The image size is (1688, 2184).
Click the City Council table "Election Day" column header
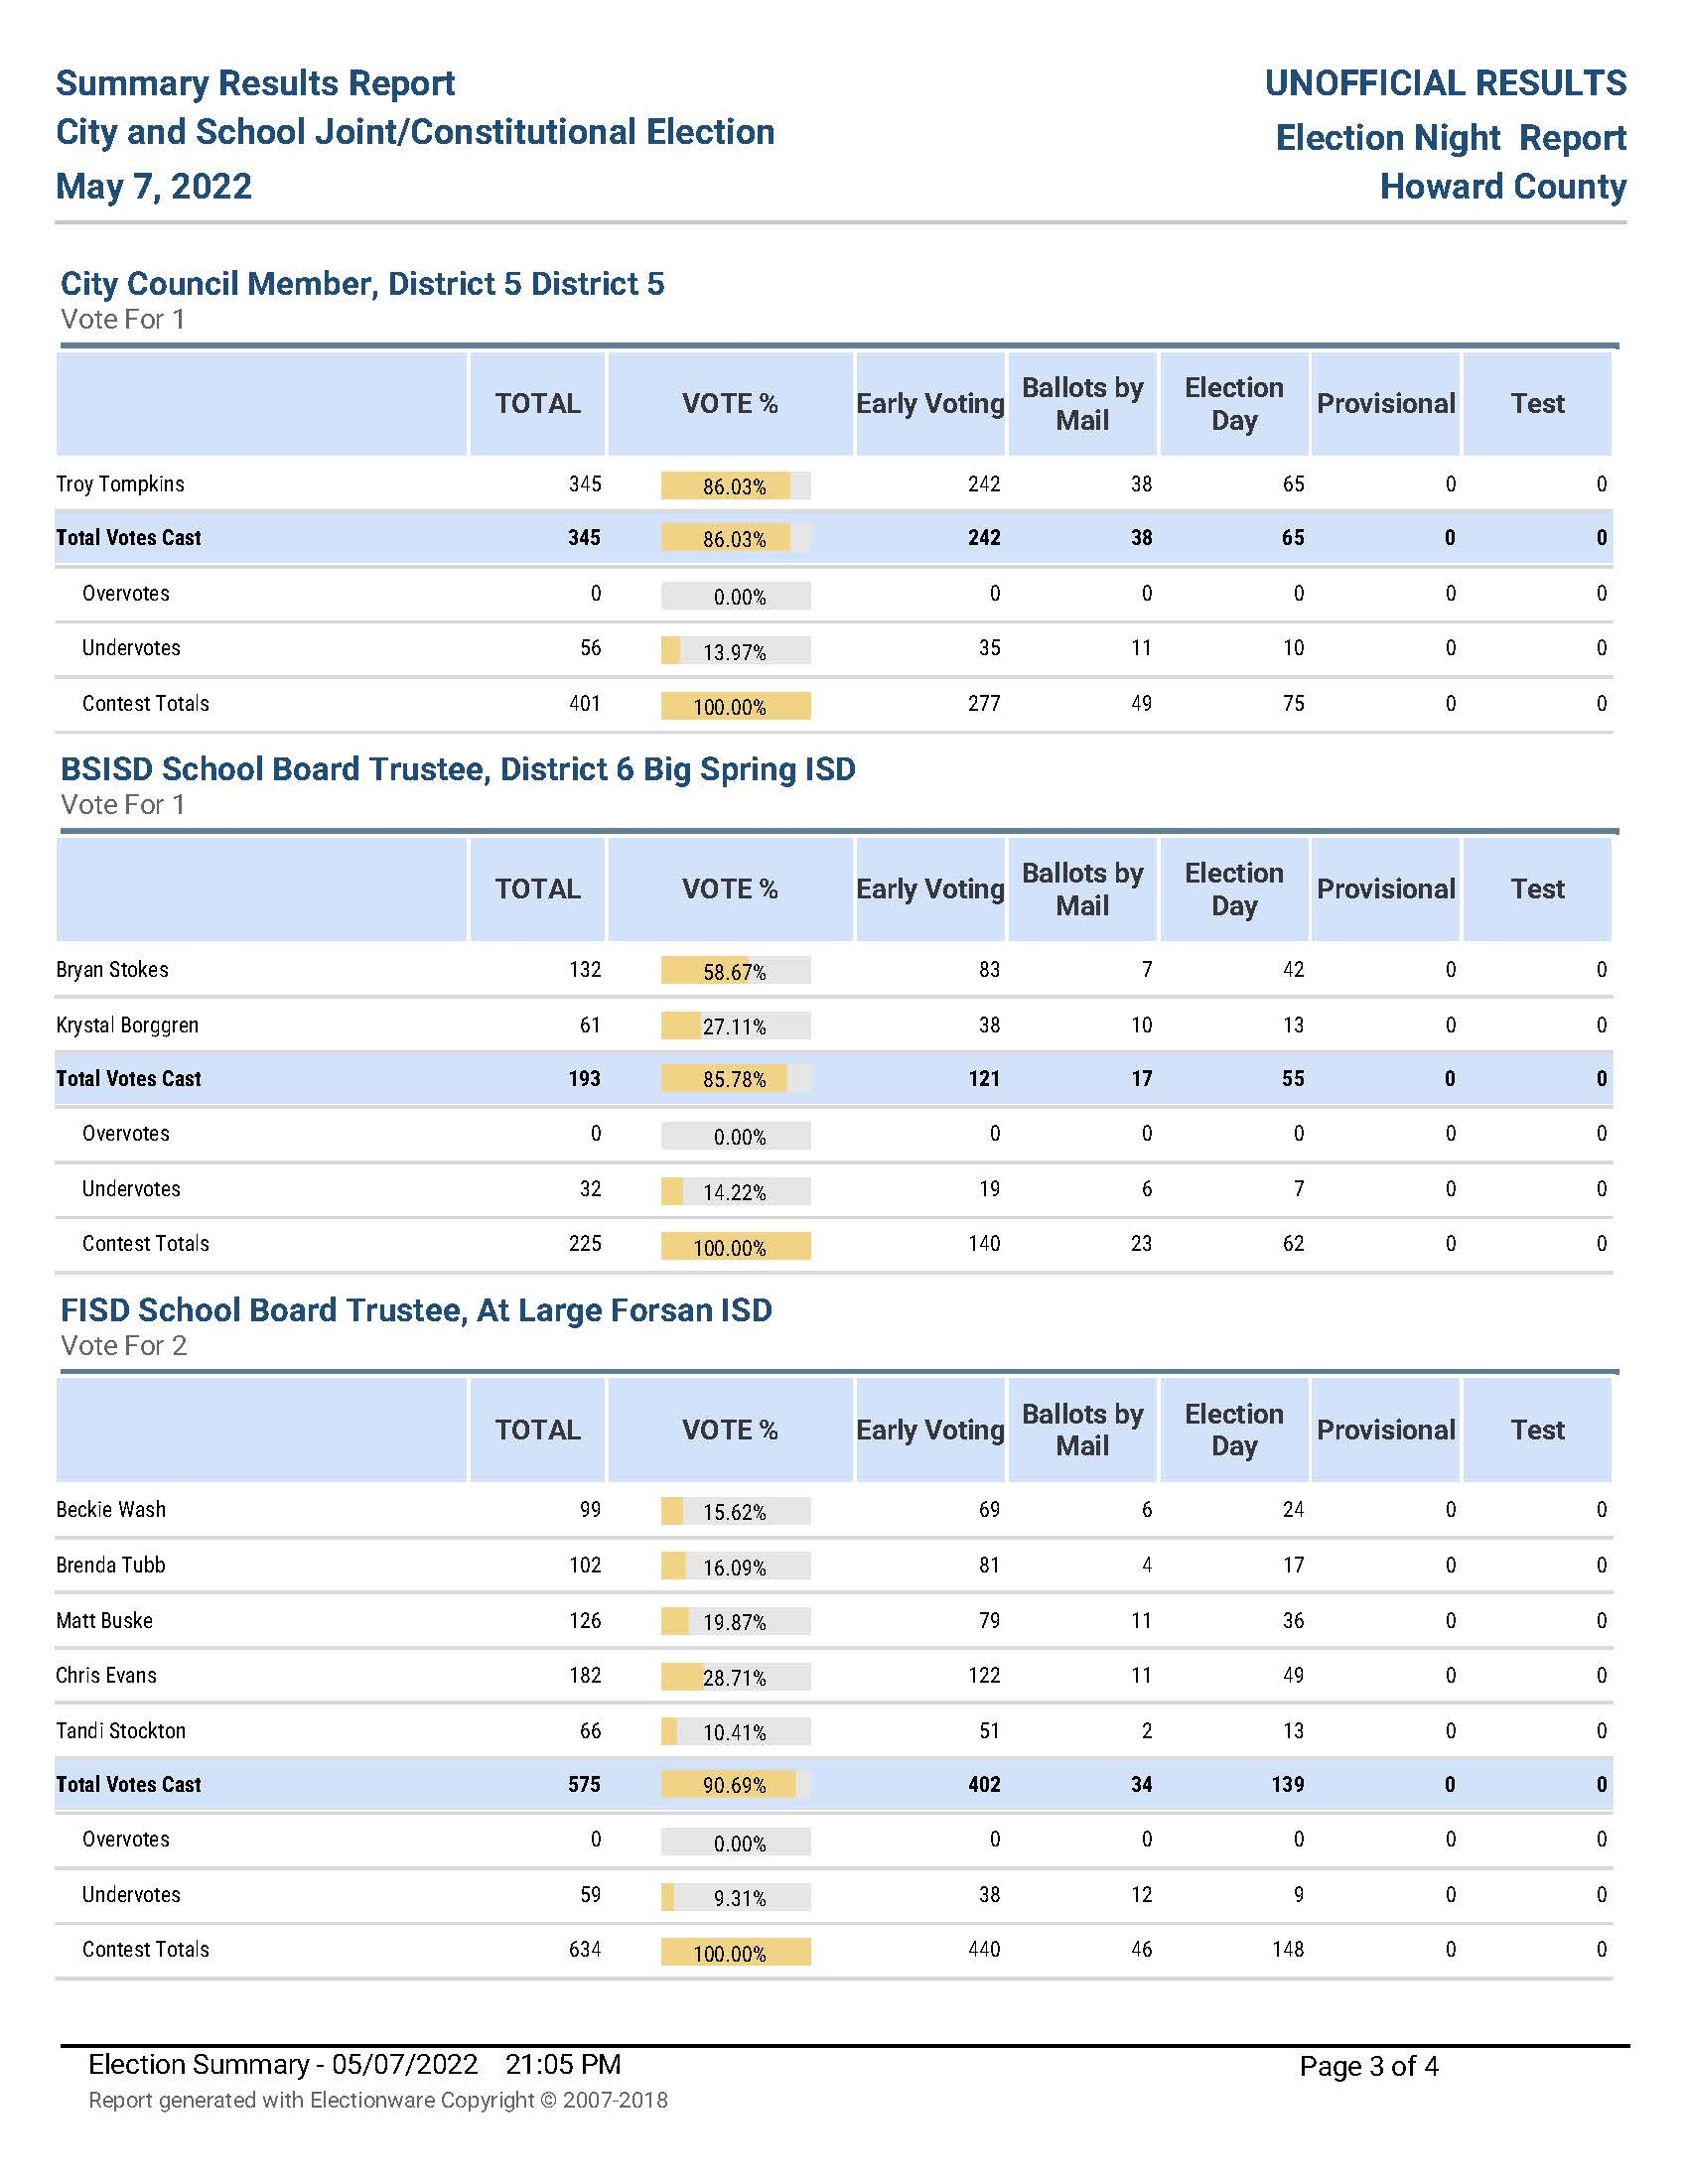click(x=1234, y=404)
